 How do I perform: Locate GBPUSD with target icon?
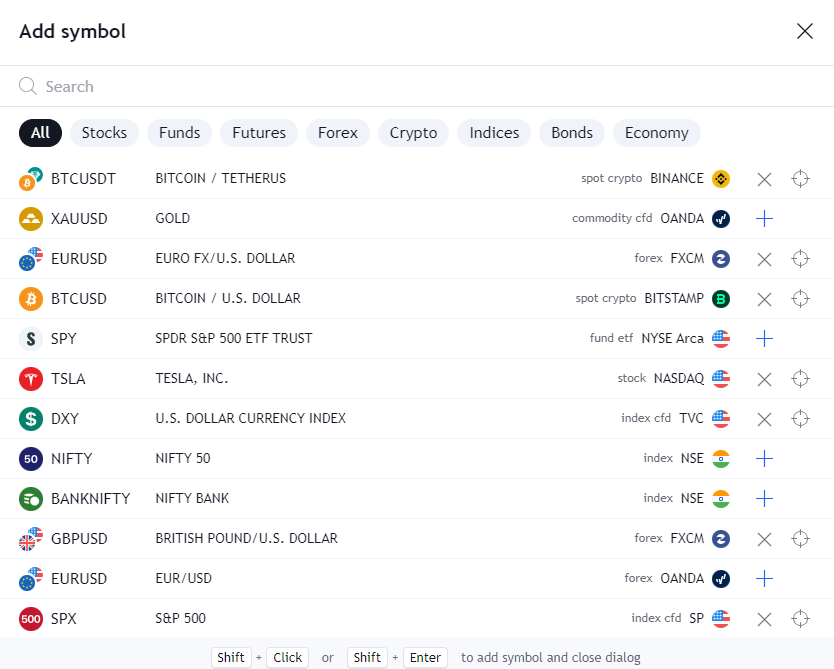(800, 539)
